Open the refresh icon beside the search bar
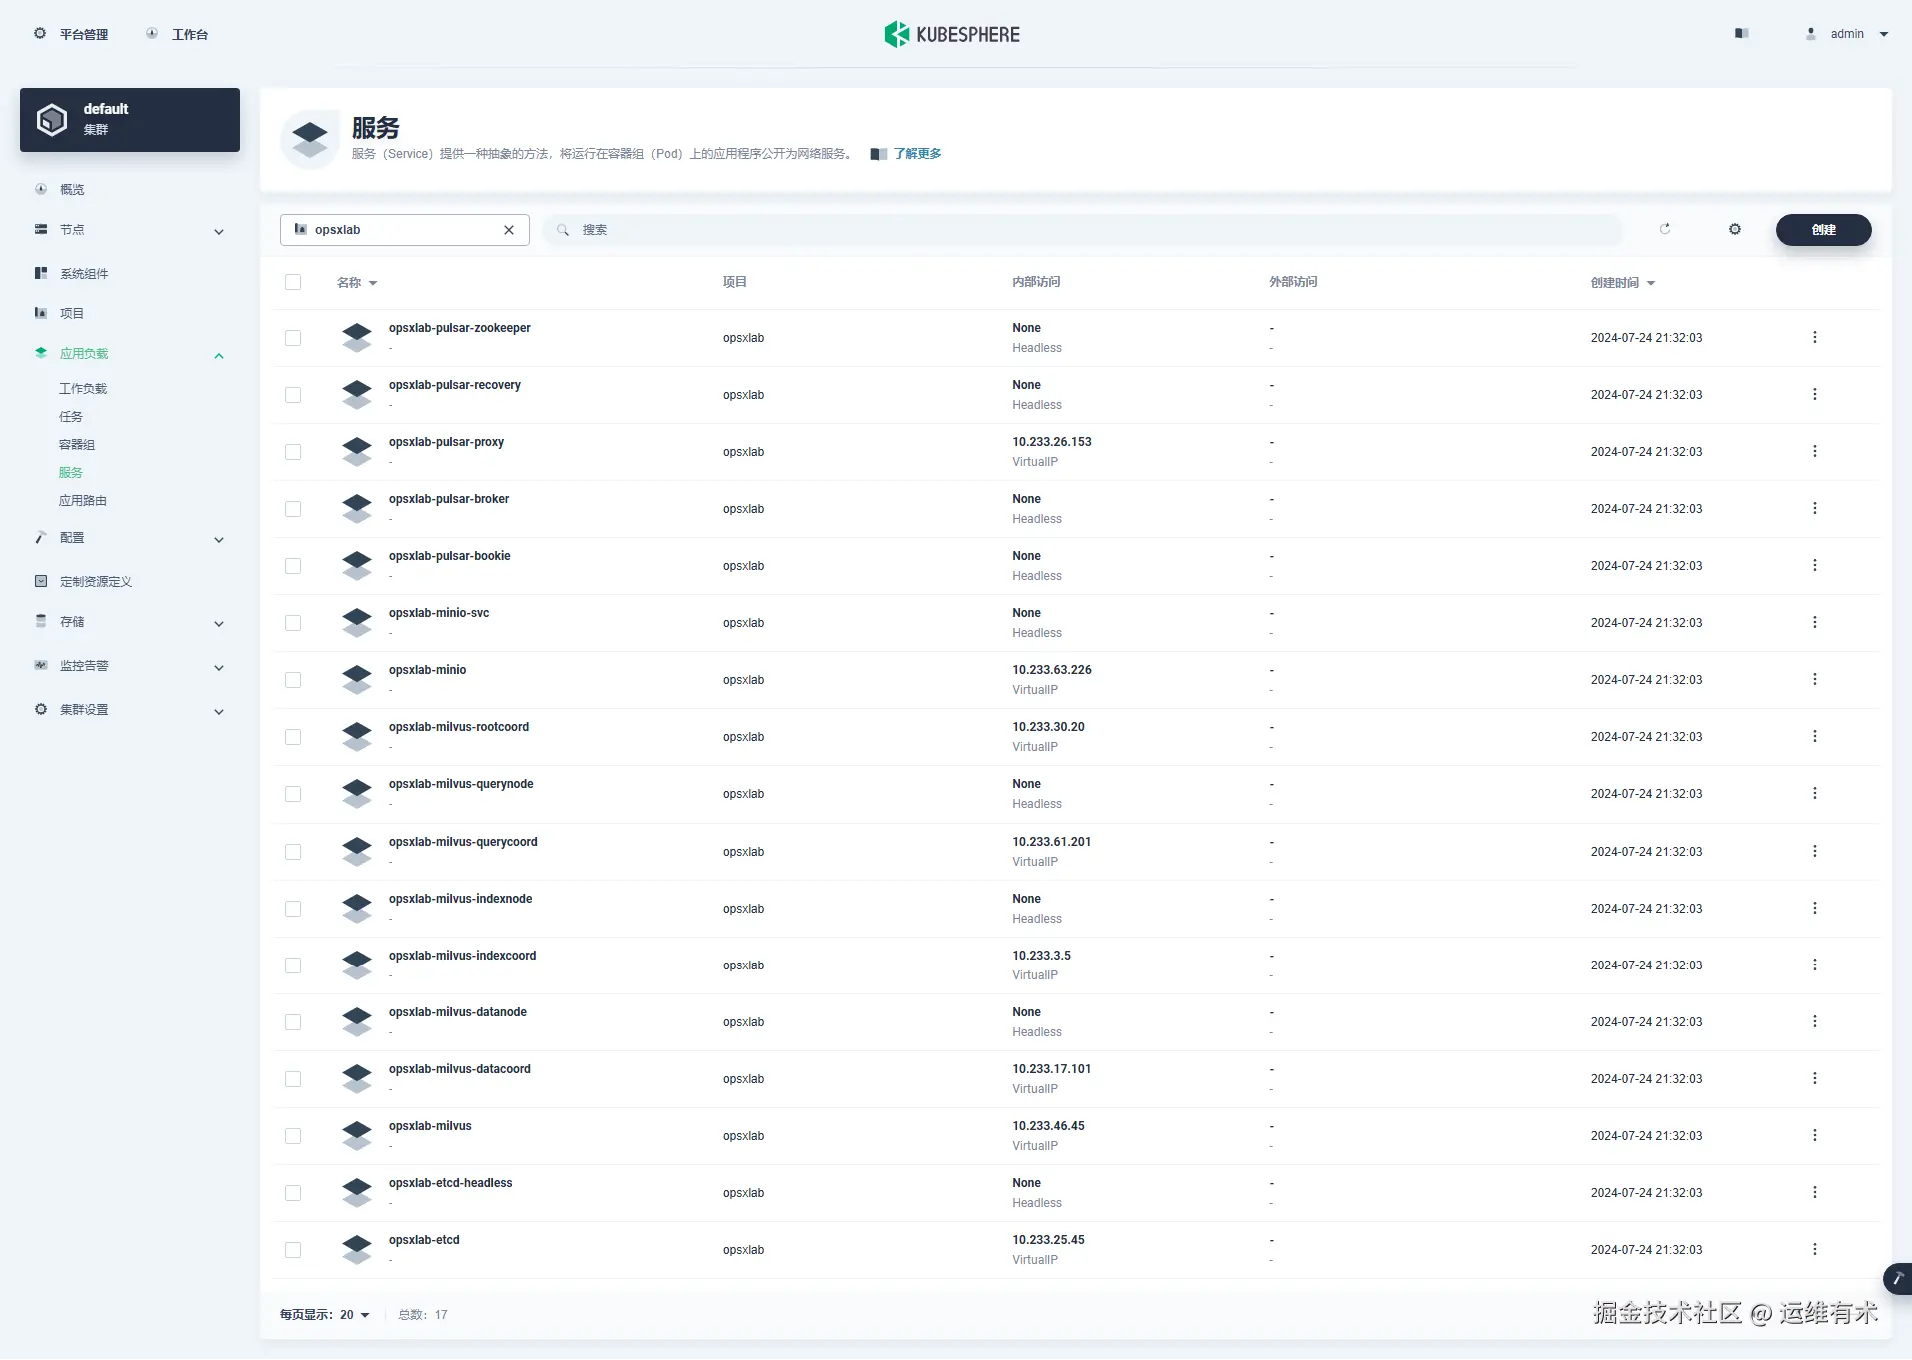Screen dimensions: 1912x1360 pos(1664,229)
